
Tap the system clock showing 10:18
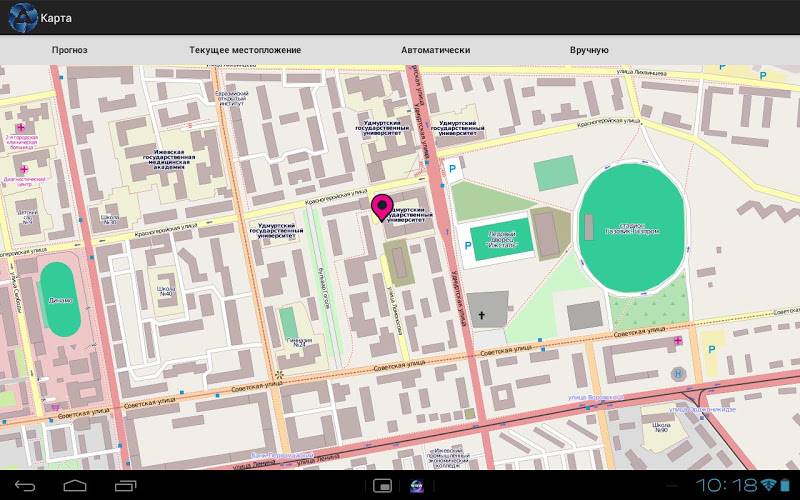(x=725, y=485)
